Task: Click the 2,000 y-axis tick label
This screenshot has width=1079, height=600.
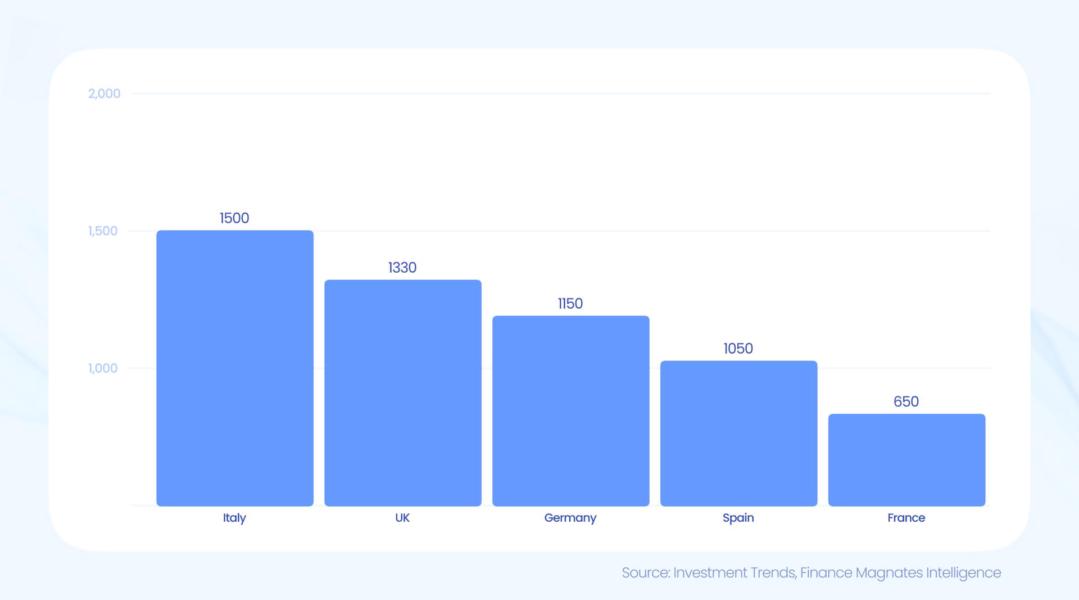Action: tap(104, 94)
